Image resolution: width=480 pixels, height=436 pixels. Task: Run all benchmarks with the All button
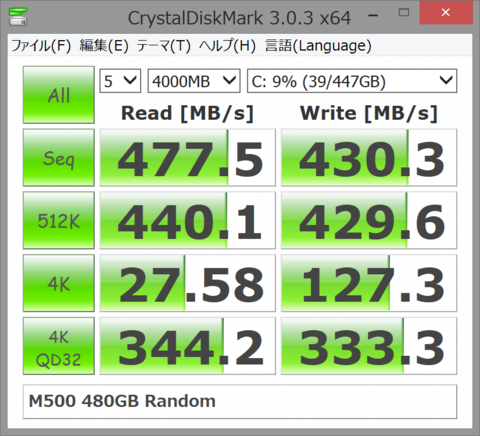click(59, 95)
